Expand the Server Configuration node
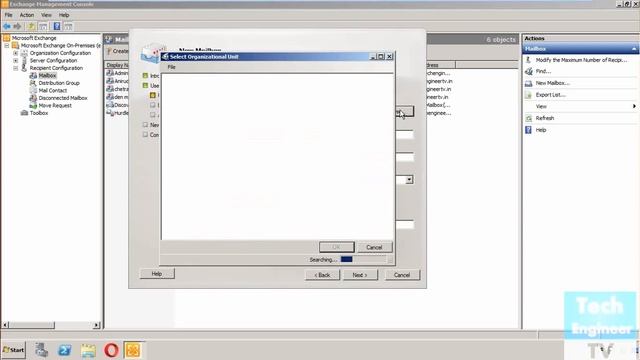 [16, 60]
